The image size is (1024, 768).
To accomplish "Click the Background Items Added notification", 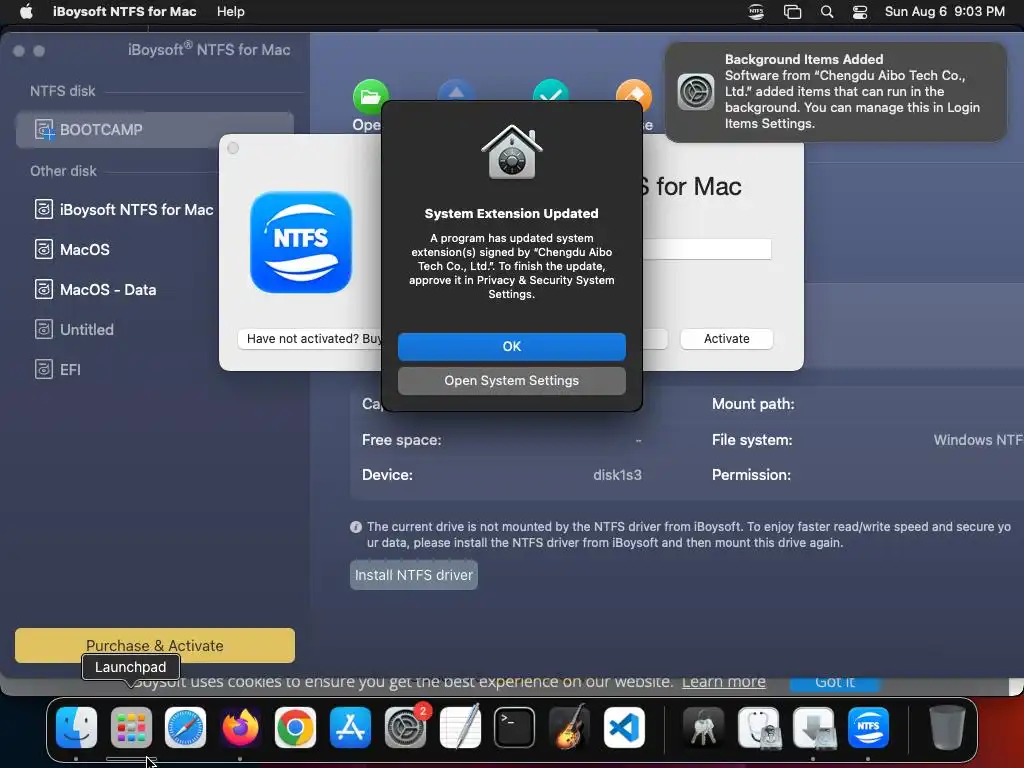I will point(835,91).
